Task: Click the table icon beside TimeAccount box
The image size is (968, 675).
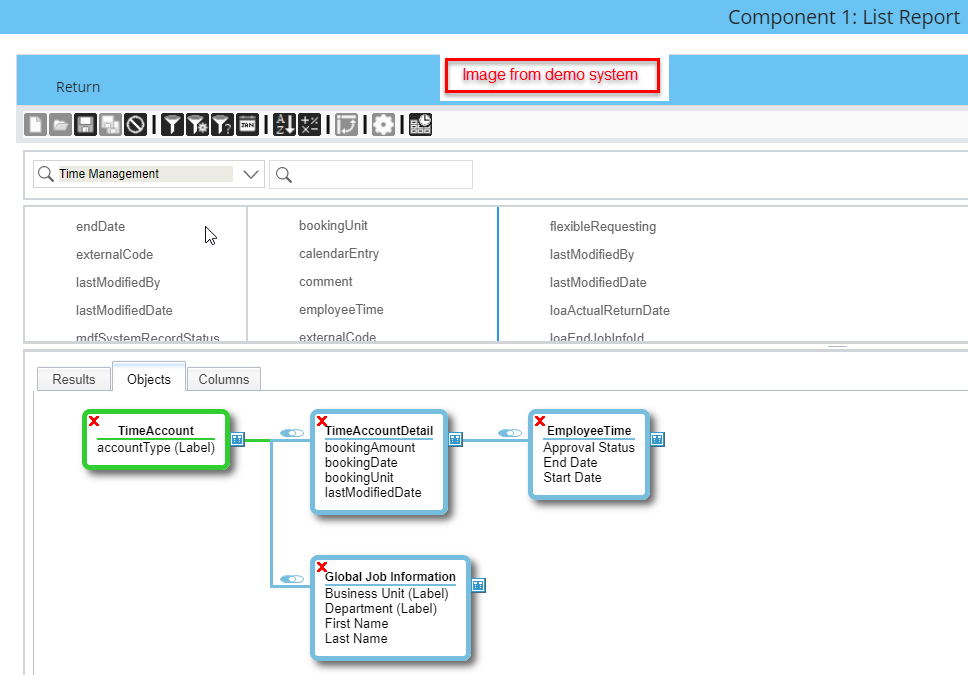Action: pyautogui.click(x=237, y=439)
